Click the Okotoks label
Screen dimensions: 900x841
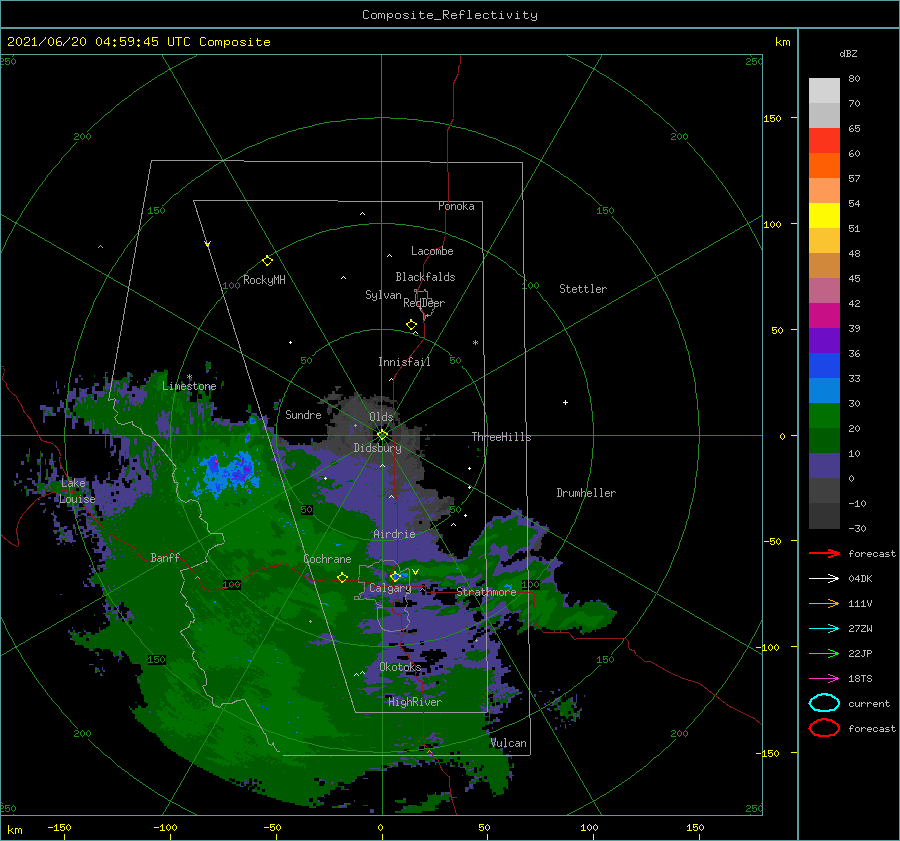[400, 667]
